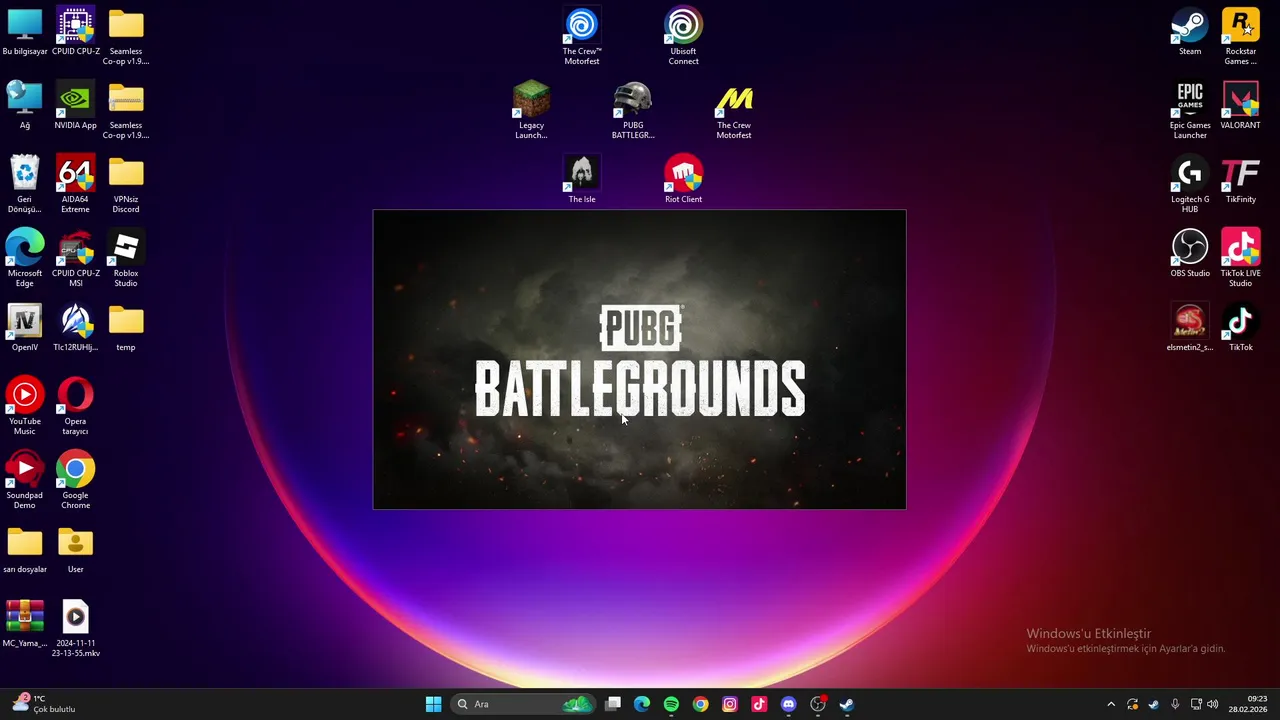1280x720 pixels.
Task: Switch to Steam in the taskbar apps
Action: 846,704
